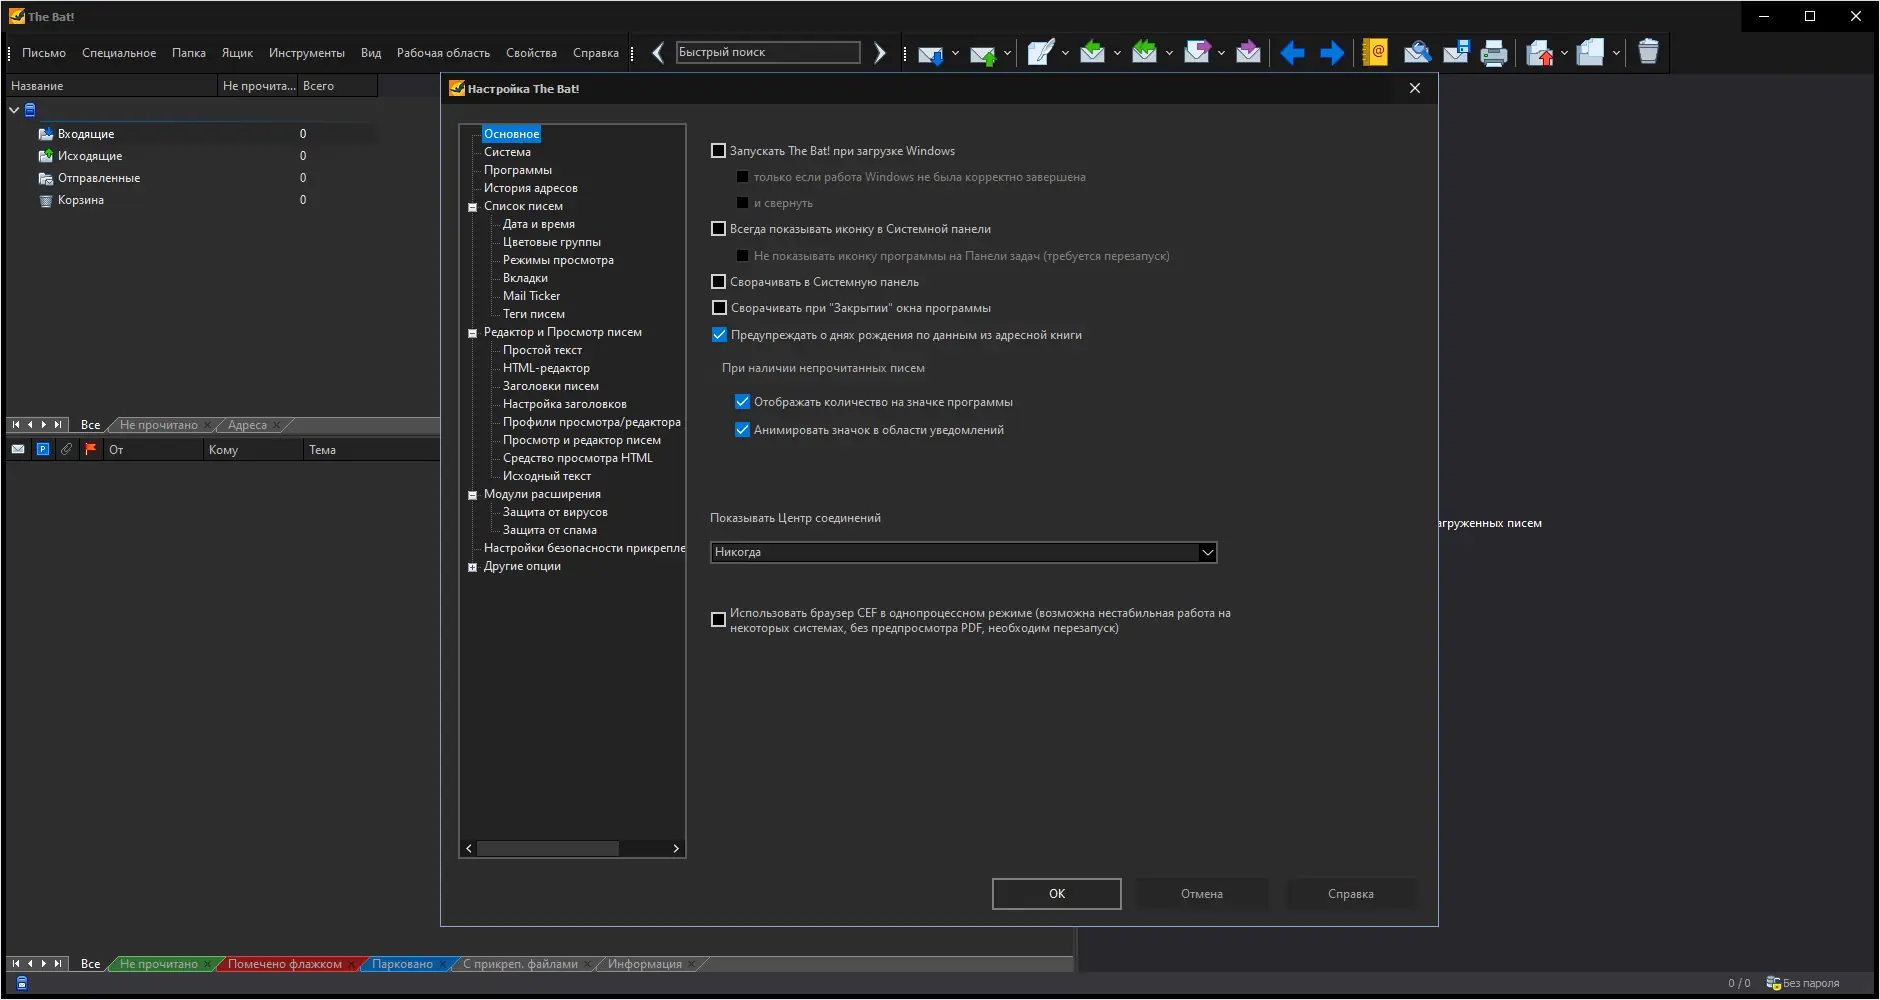The image size is (1880, 1000).
Task: Click the quick search previous arrow
Action: coord(658,53)
